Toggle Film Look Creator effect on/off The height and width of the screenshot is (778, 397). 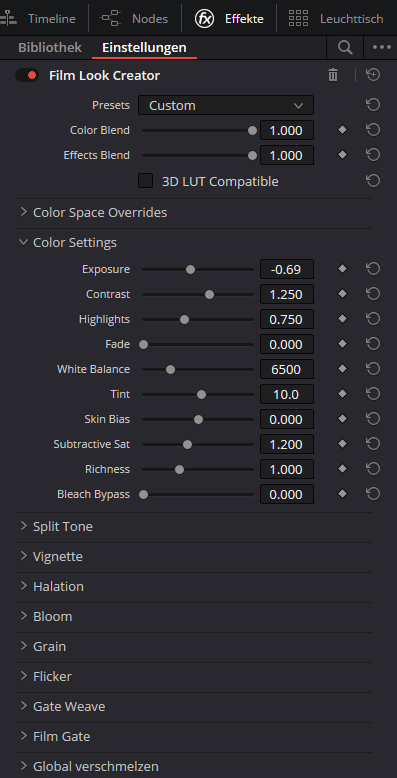coord(27,75)
